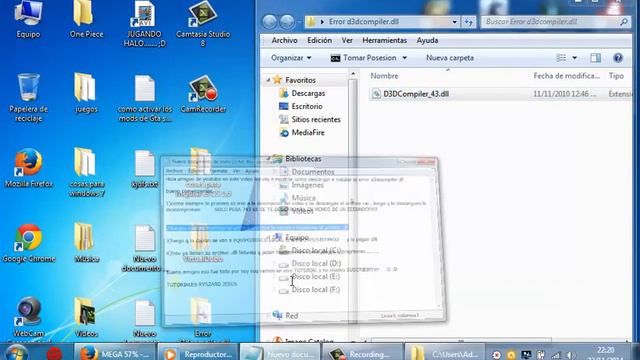Open the Windows Start button
Viewport: 640px width, 360px height.
[16, 353]
